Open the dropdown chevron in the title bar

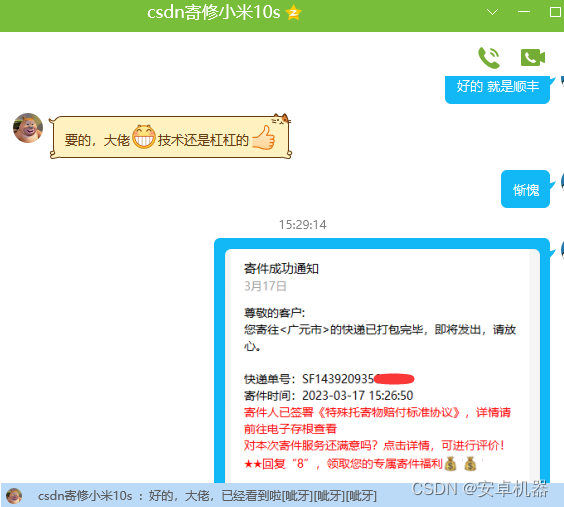(492, 12)
